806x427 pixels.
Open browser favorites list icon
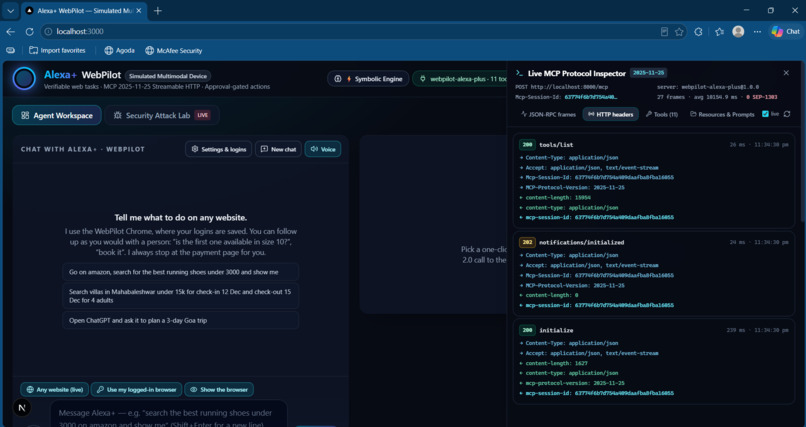pyautogui.click(x=719, y=32)
